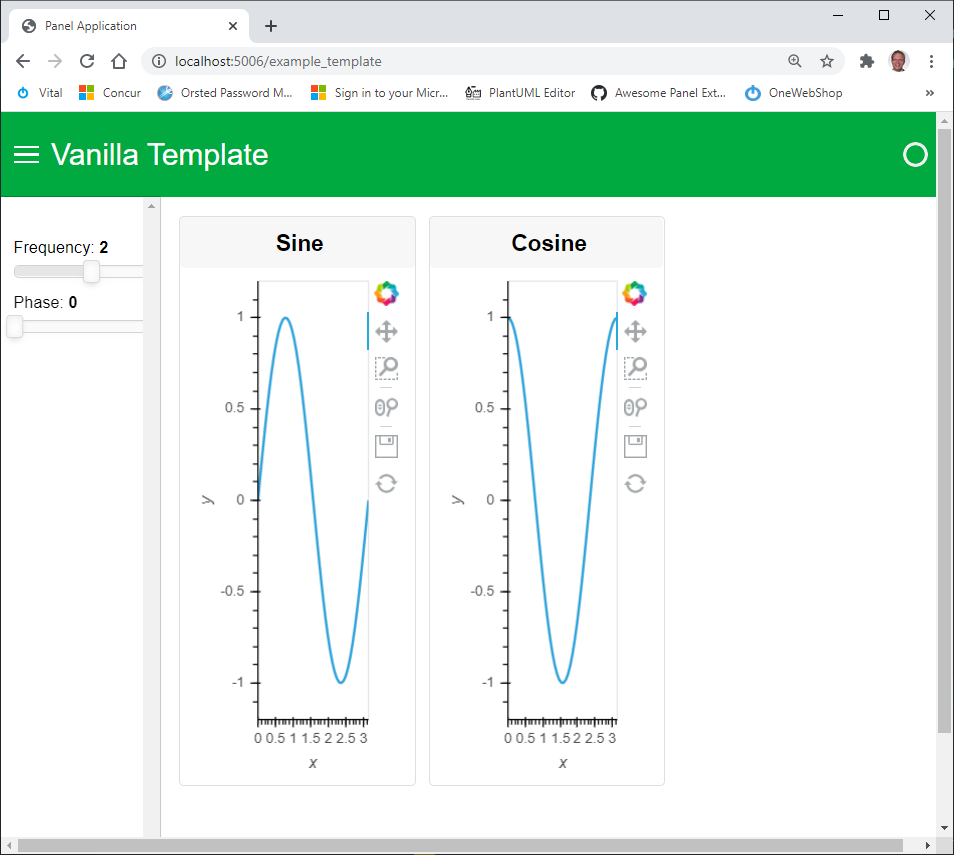Toggle Box Zoom on the Cosine plot
The width and height of the screenshot is (954, 855).
(635, 368)
